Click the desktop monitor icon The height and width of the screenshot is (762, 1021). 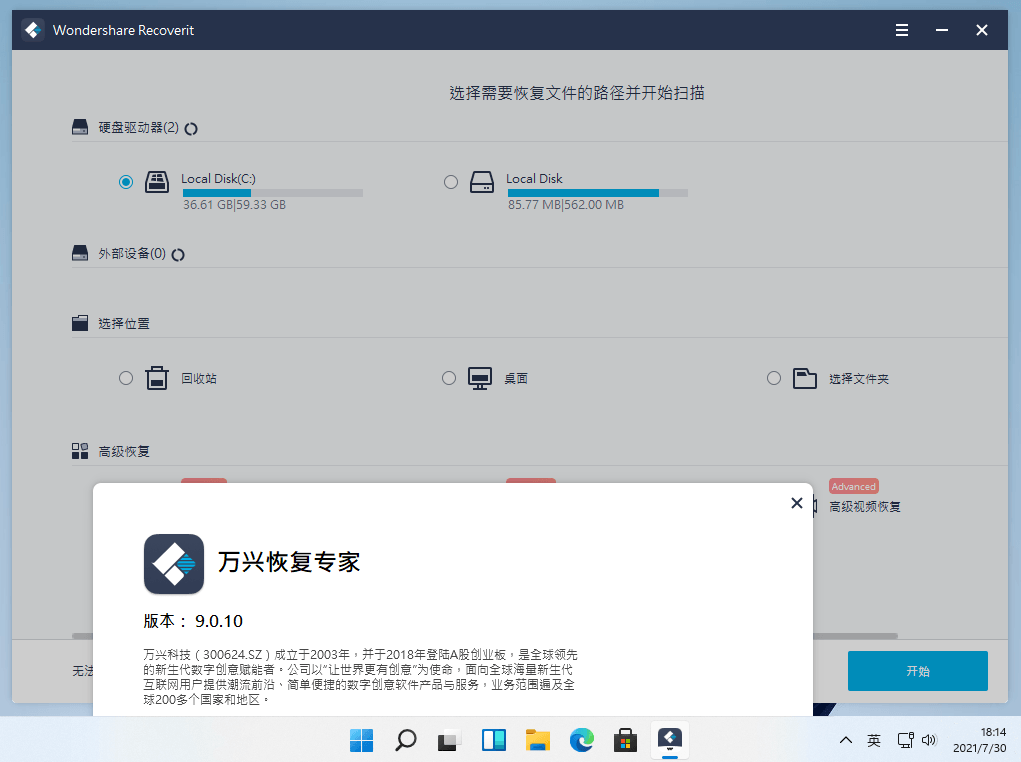[480, 378]
